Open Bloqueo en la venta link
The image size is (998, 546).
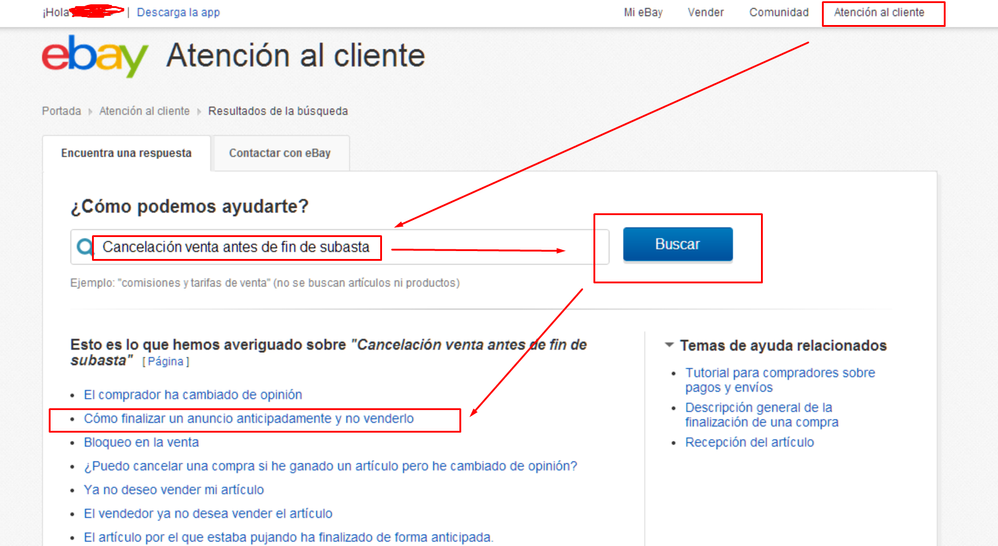coord(141,442)
